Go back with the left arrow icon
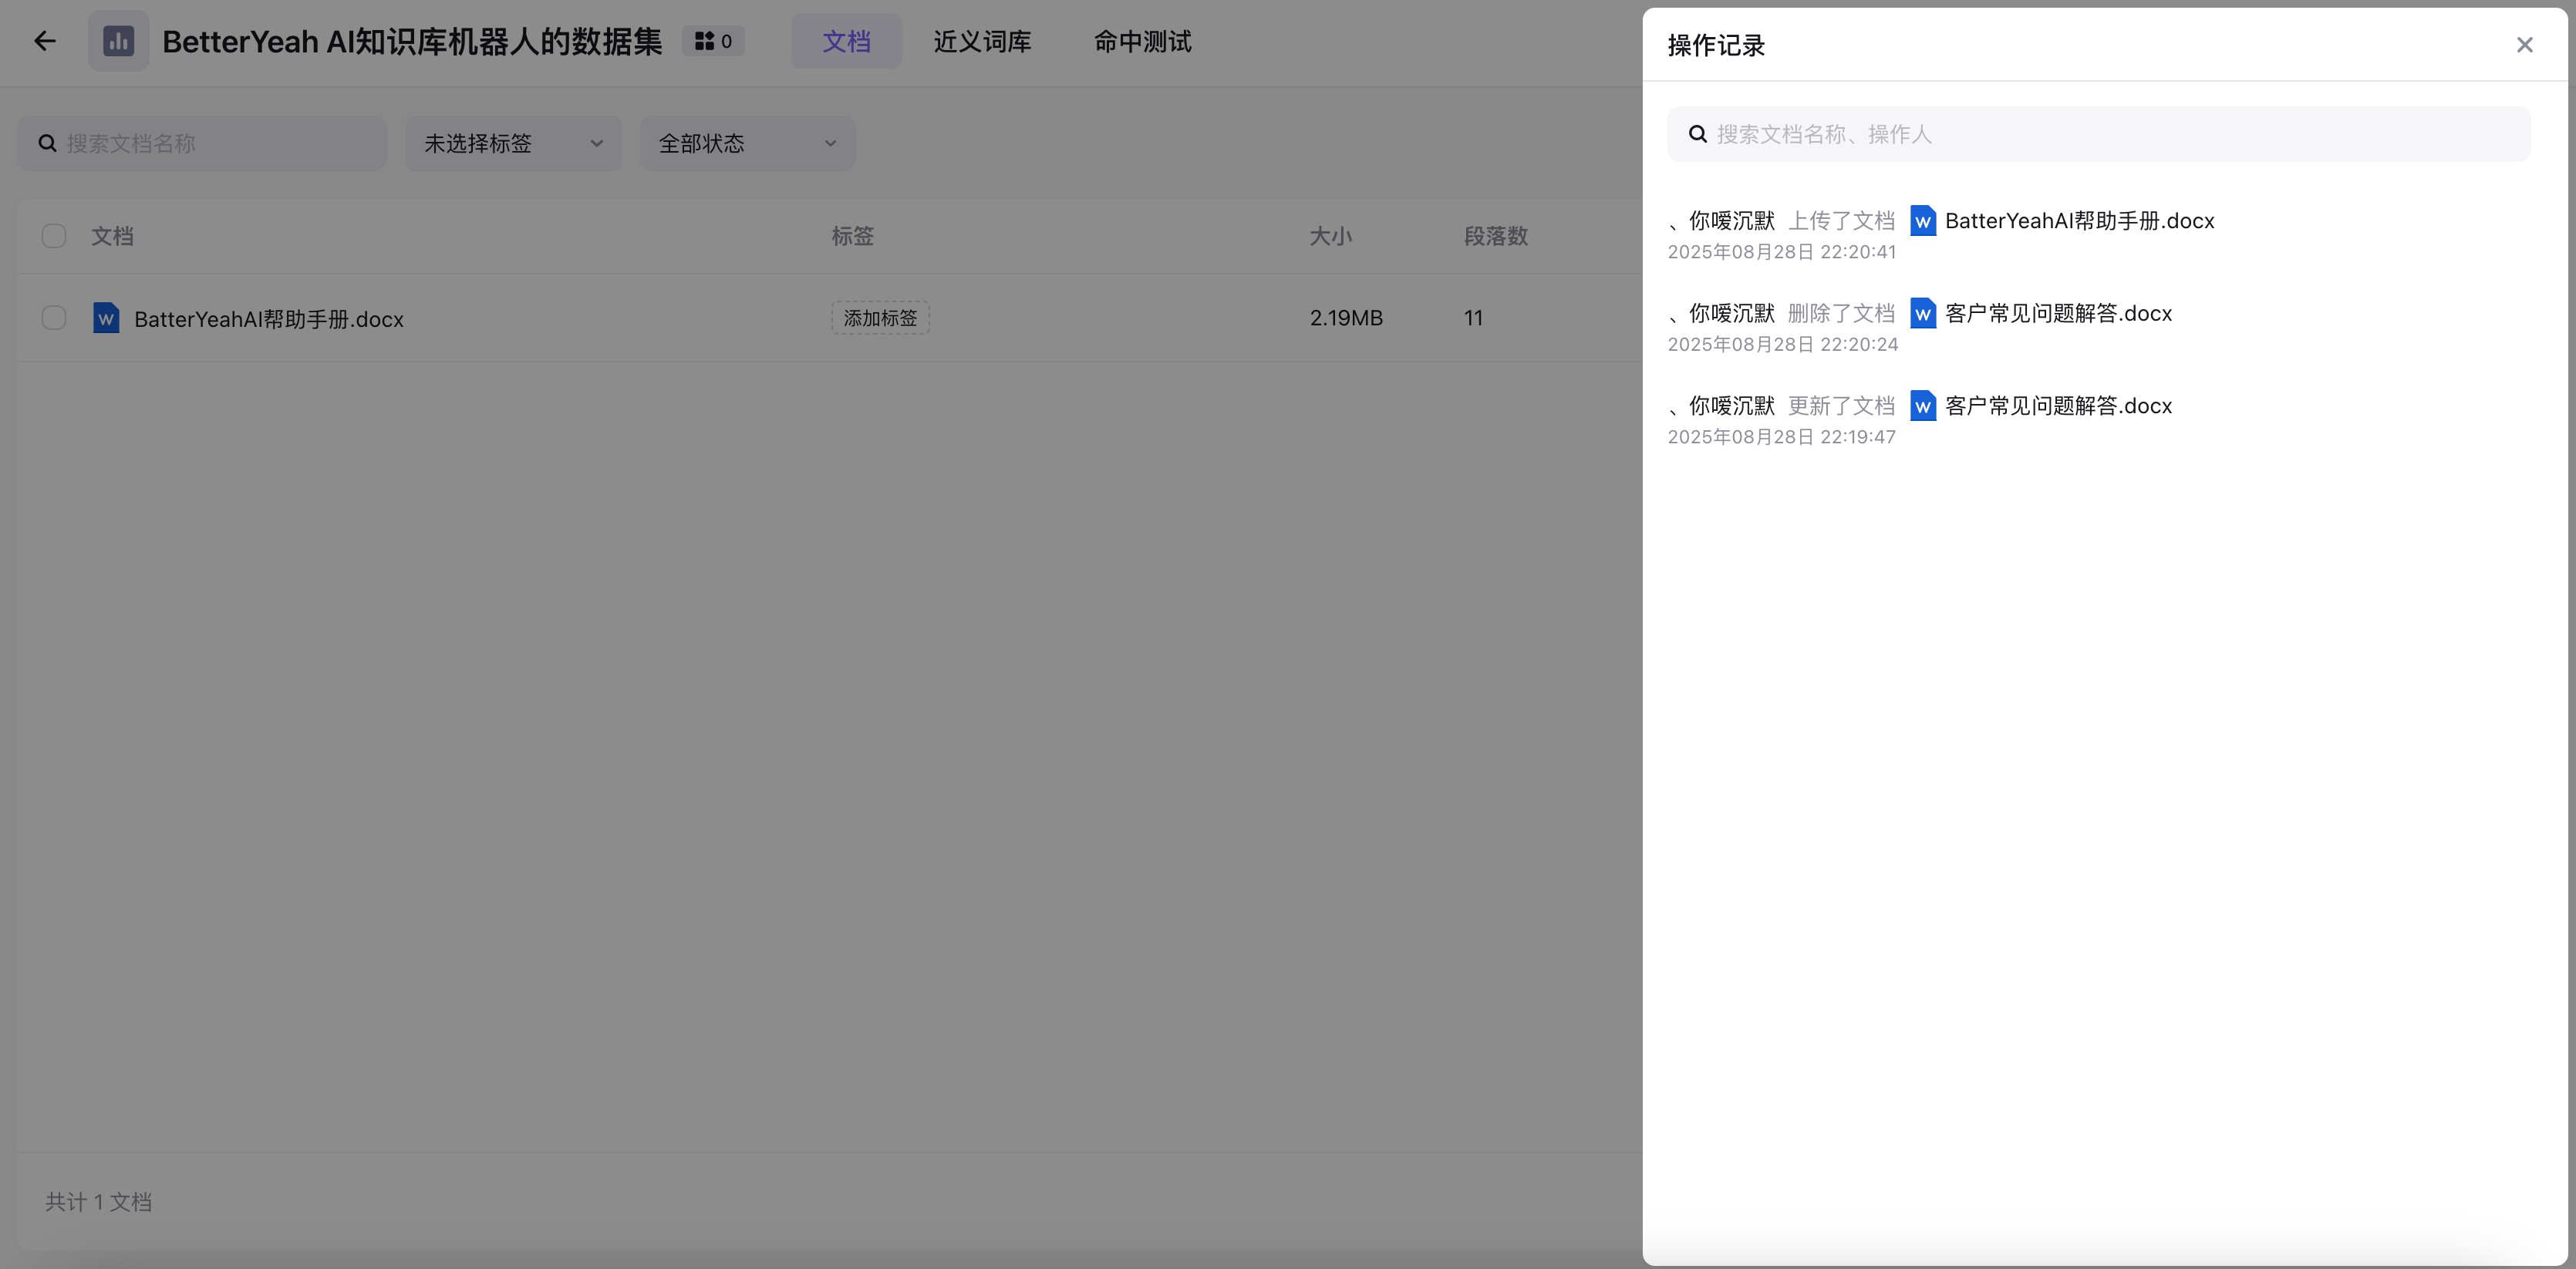 pos(44,41)
